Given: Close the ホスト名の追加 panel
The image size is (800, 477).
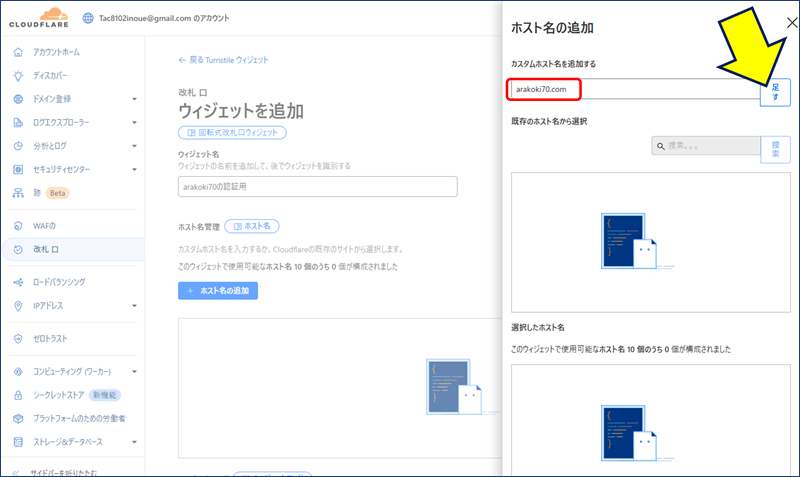Looking at the screenshot, I should click(792, 22).
